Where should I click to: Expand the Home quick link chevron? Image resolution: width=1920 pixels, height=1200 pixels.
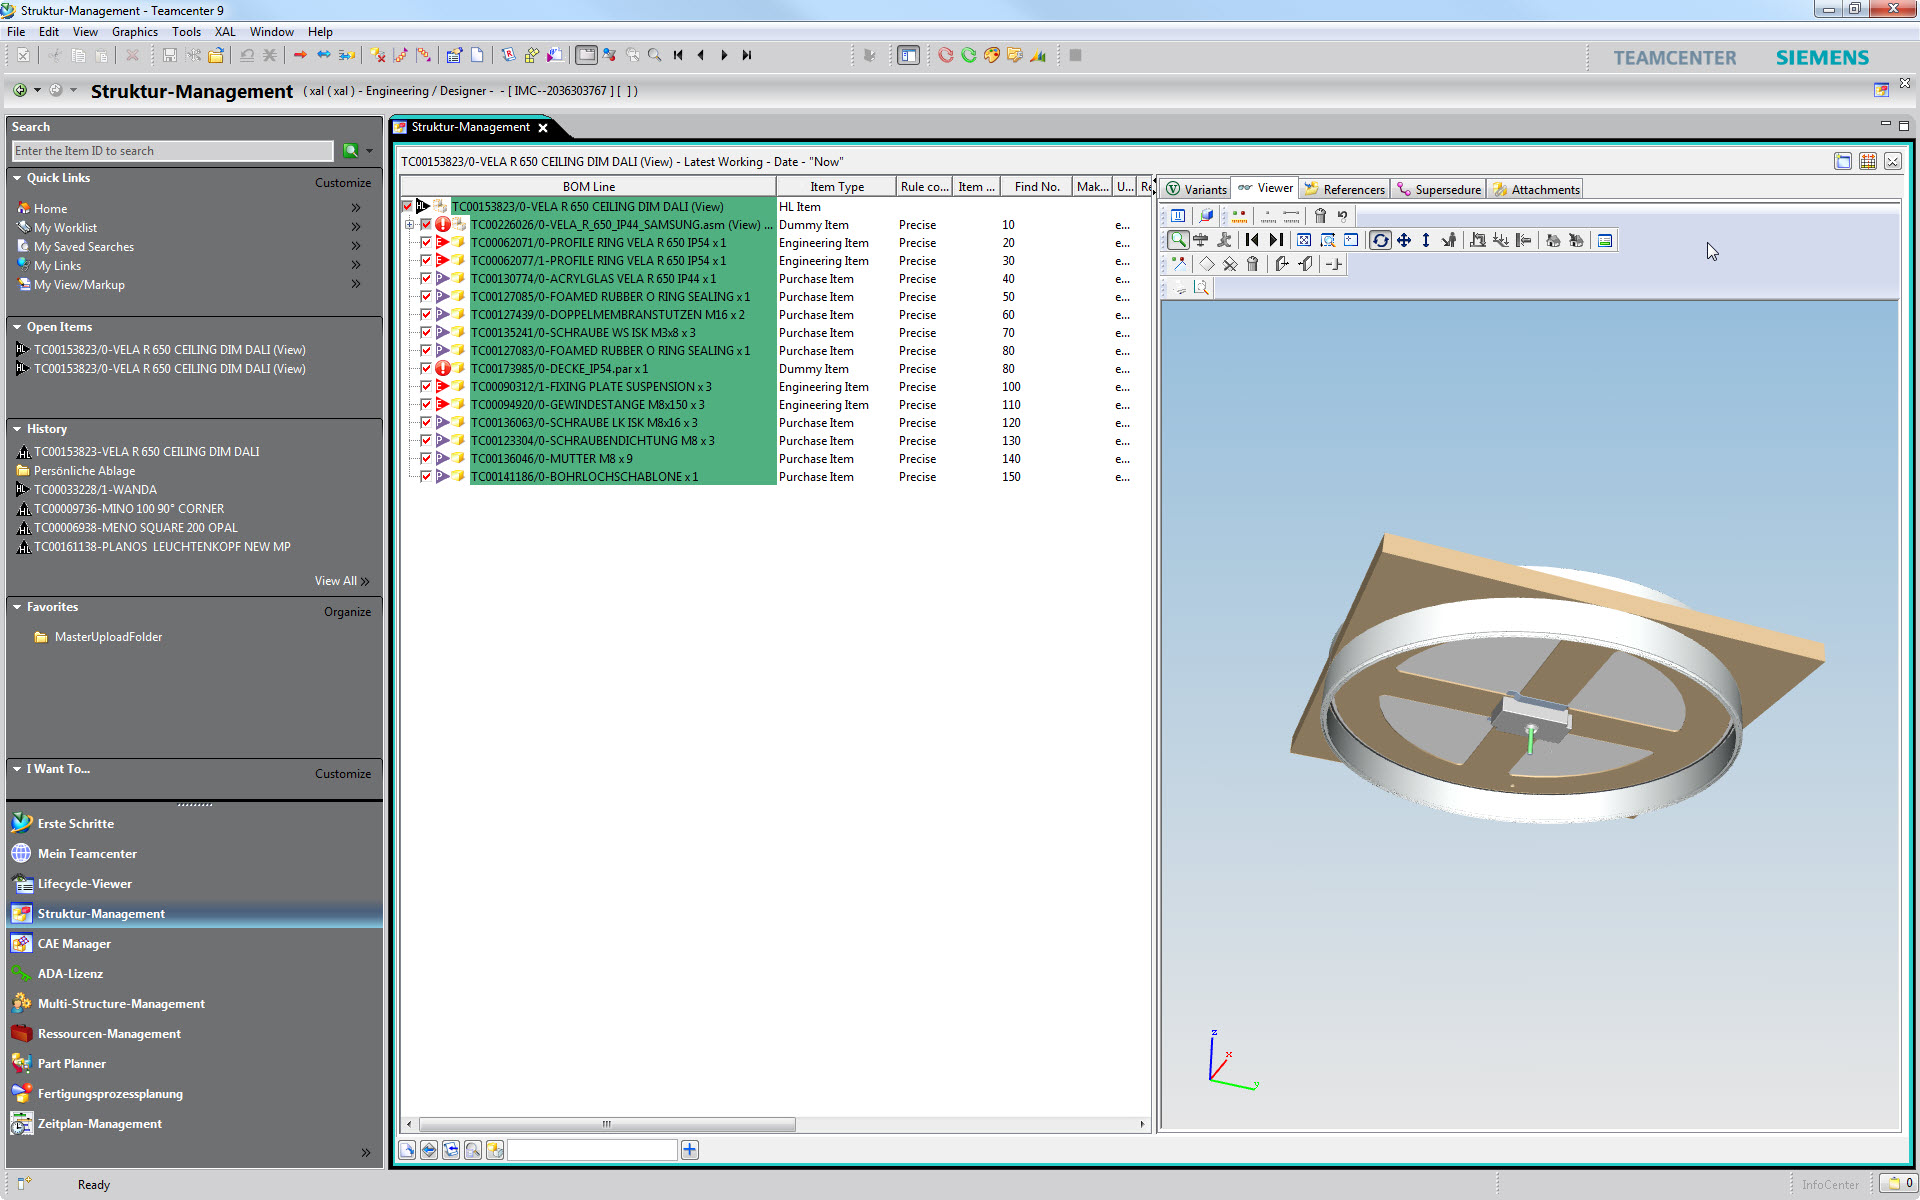pos(356,208)
